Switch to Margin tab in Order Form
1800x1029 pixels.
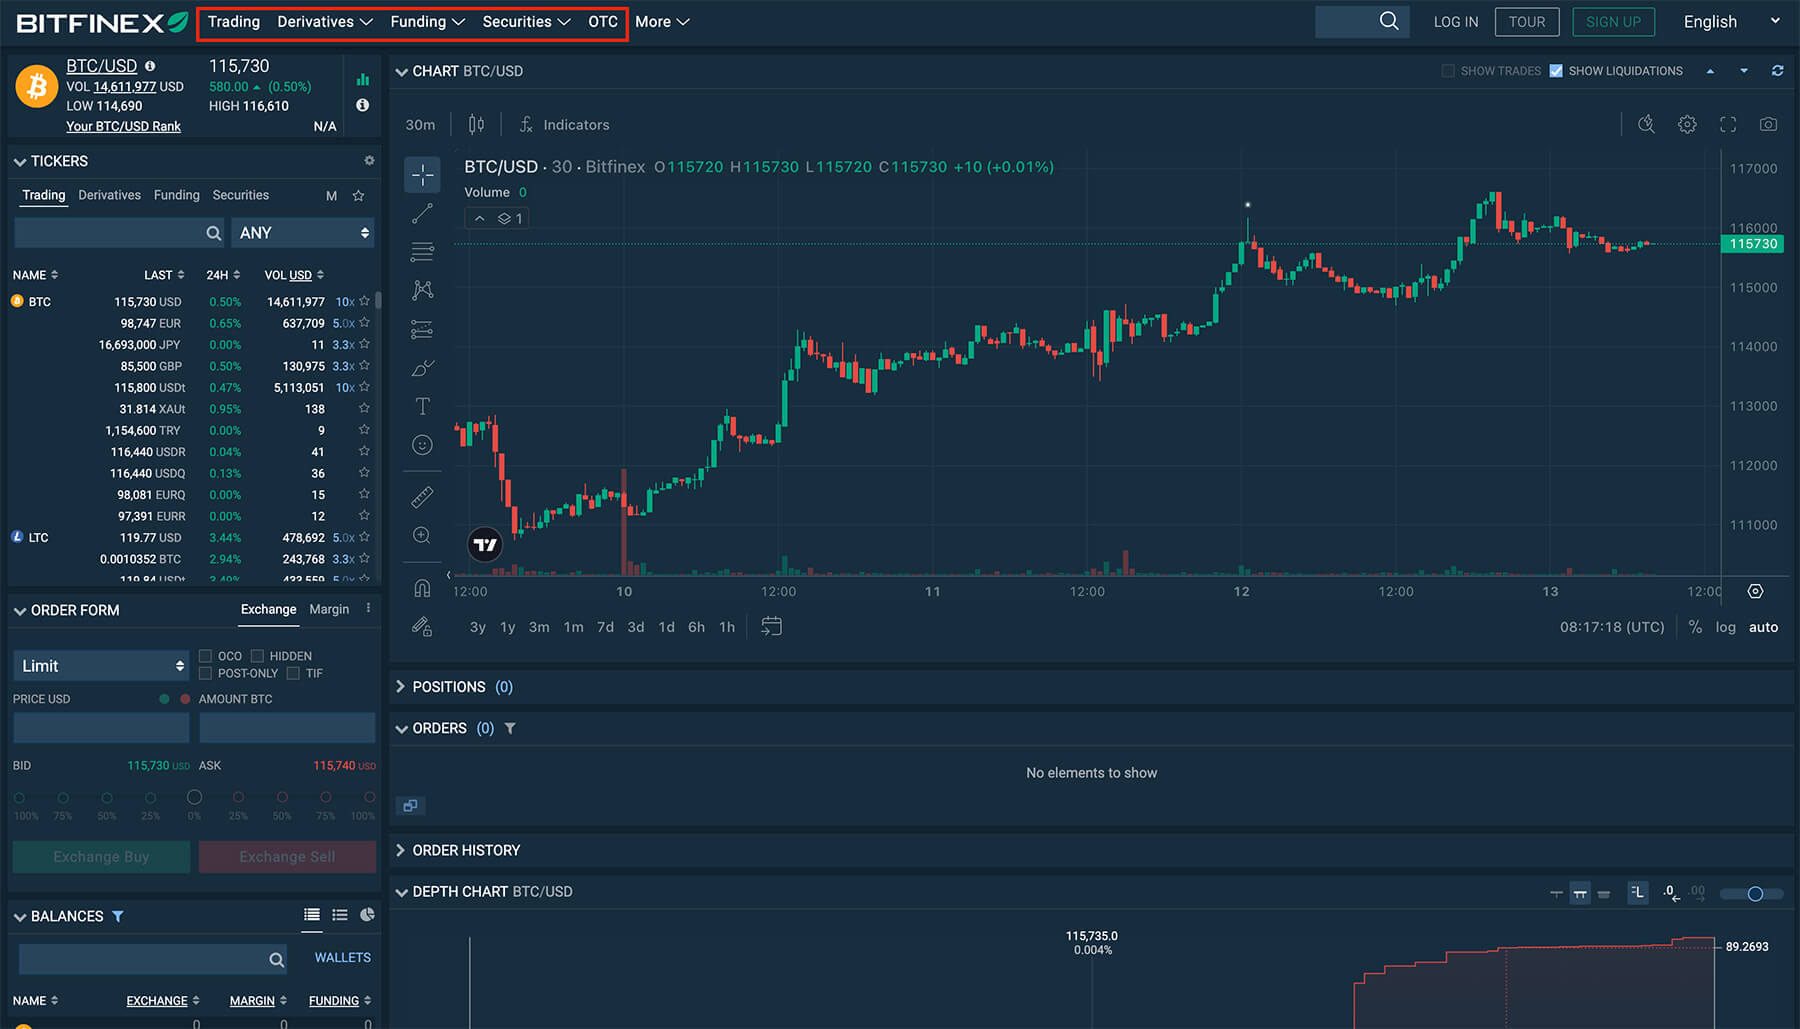(329, 609)
